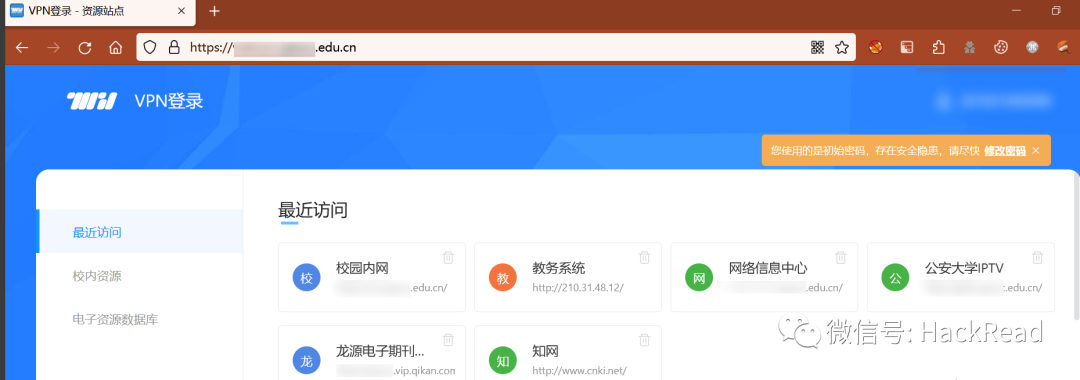Click the red circular extension icon in toolbar
The width and height of the screenshot is (1080, 380).
875,48
